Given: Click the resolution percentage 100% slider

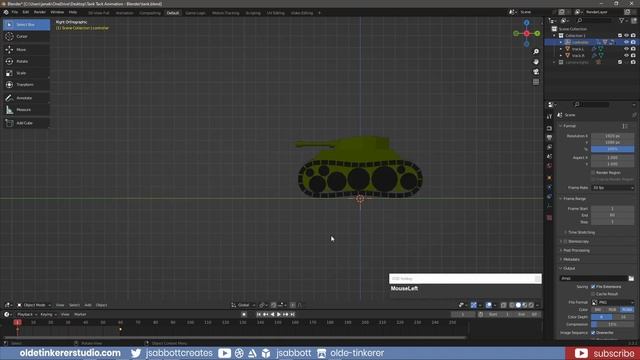Looking at the screenshot, I should (613, 149).
